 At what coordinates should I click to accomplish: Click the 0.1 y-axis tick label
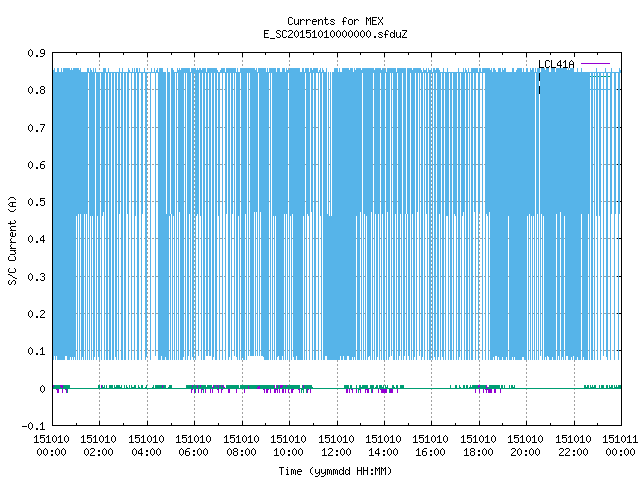[x=36, y=351]
